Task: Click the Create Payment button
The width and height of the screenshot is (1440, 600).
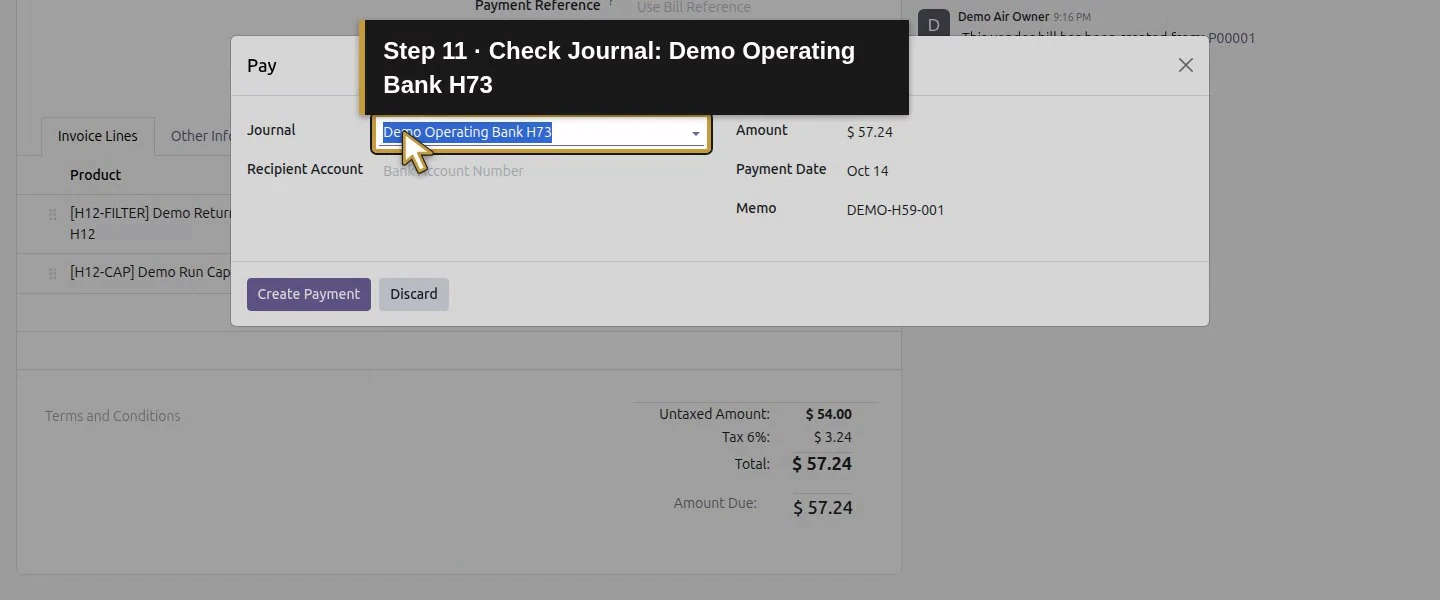Action: click(309, 294)
